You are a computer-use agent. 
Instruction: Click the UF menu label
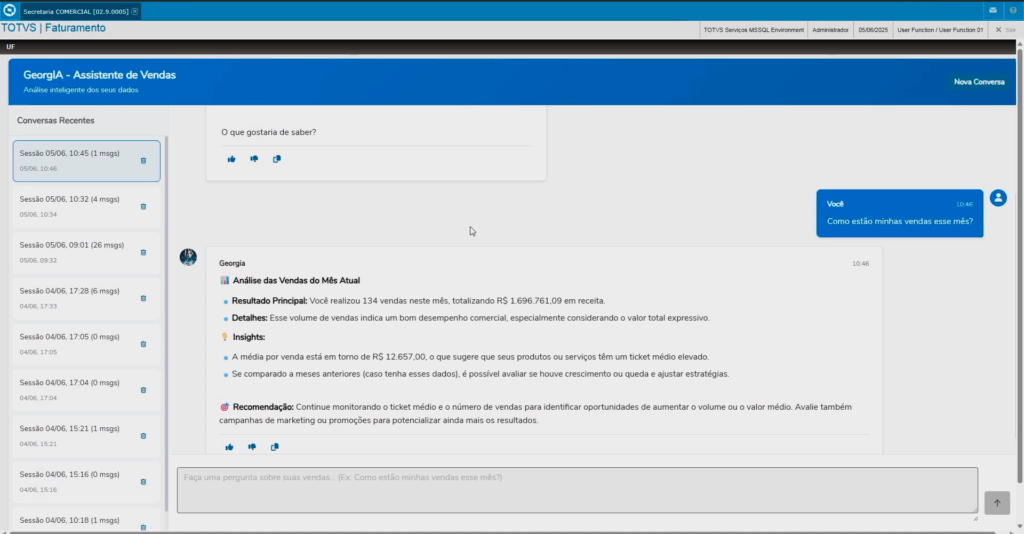(10, 47)
